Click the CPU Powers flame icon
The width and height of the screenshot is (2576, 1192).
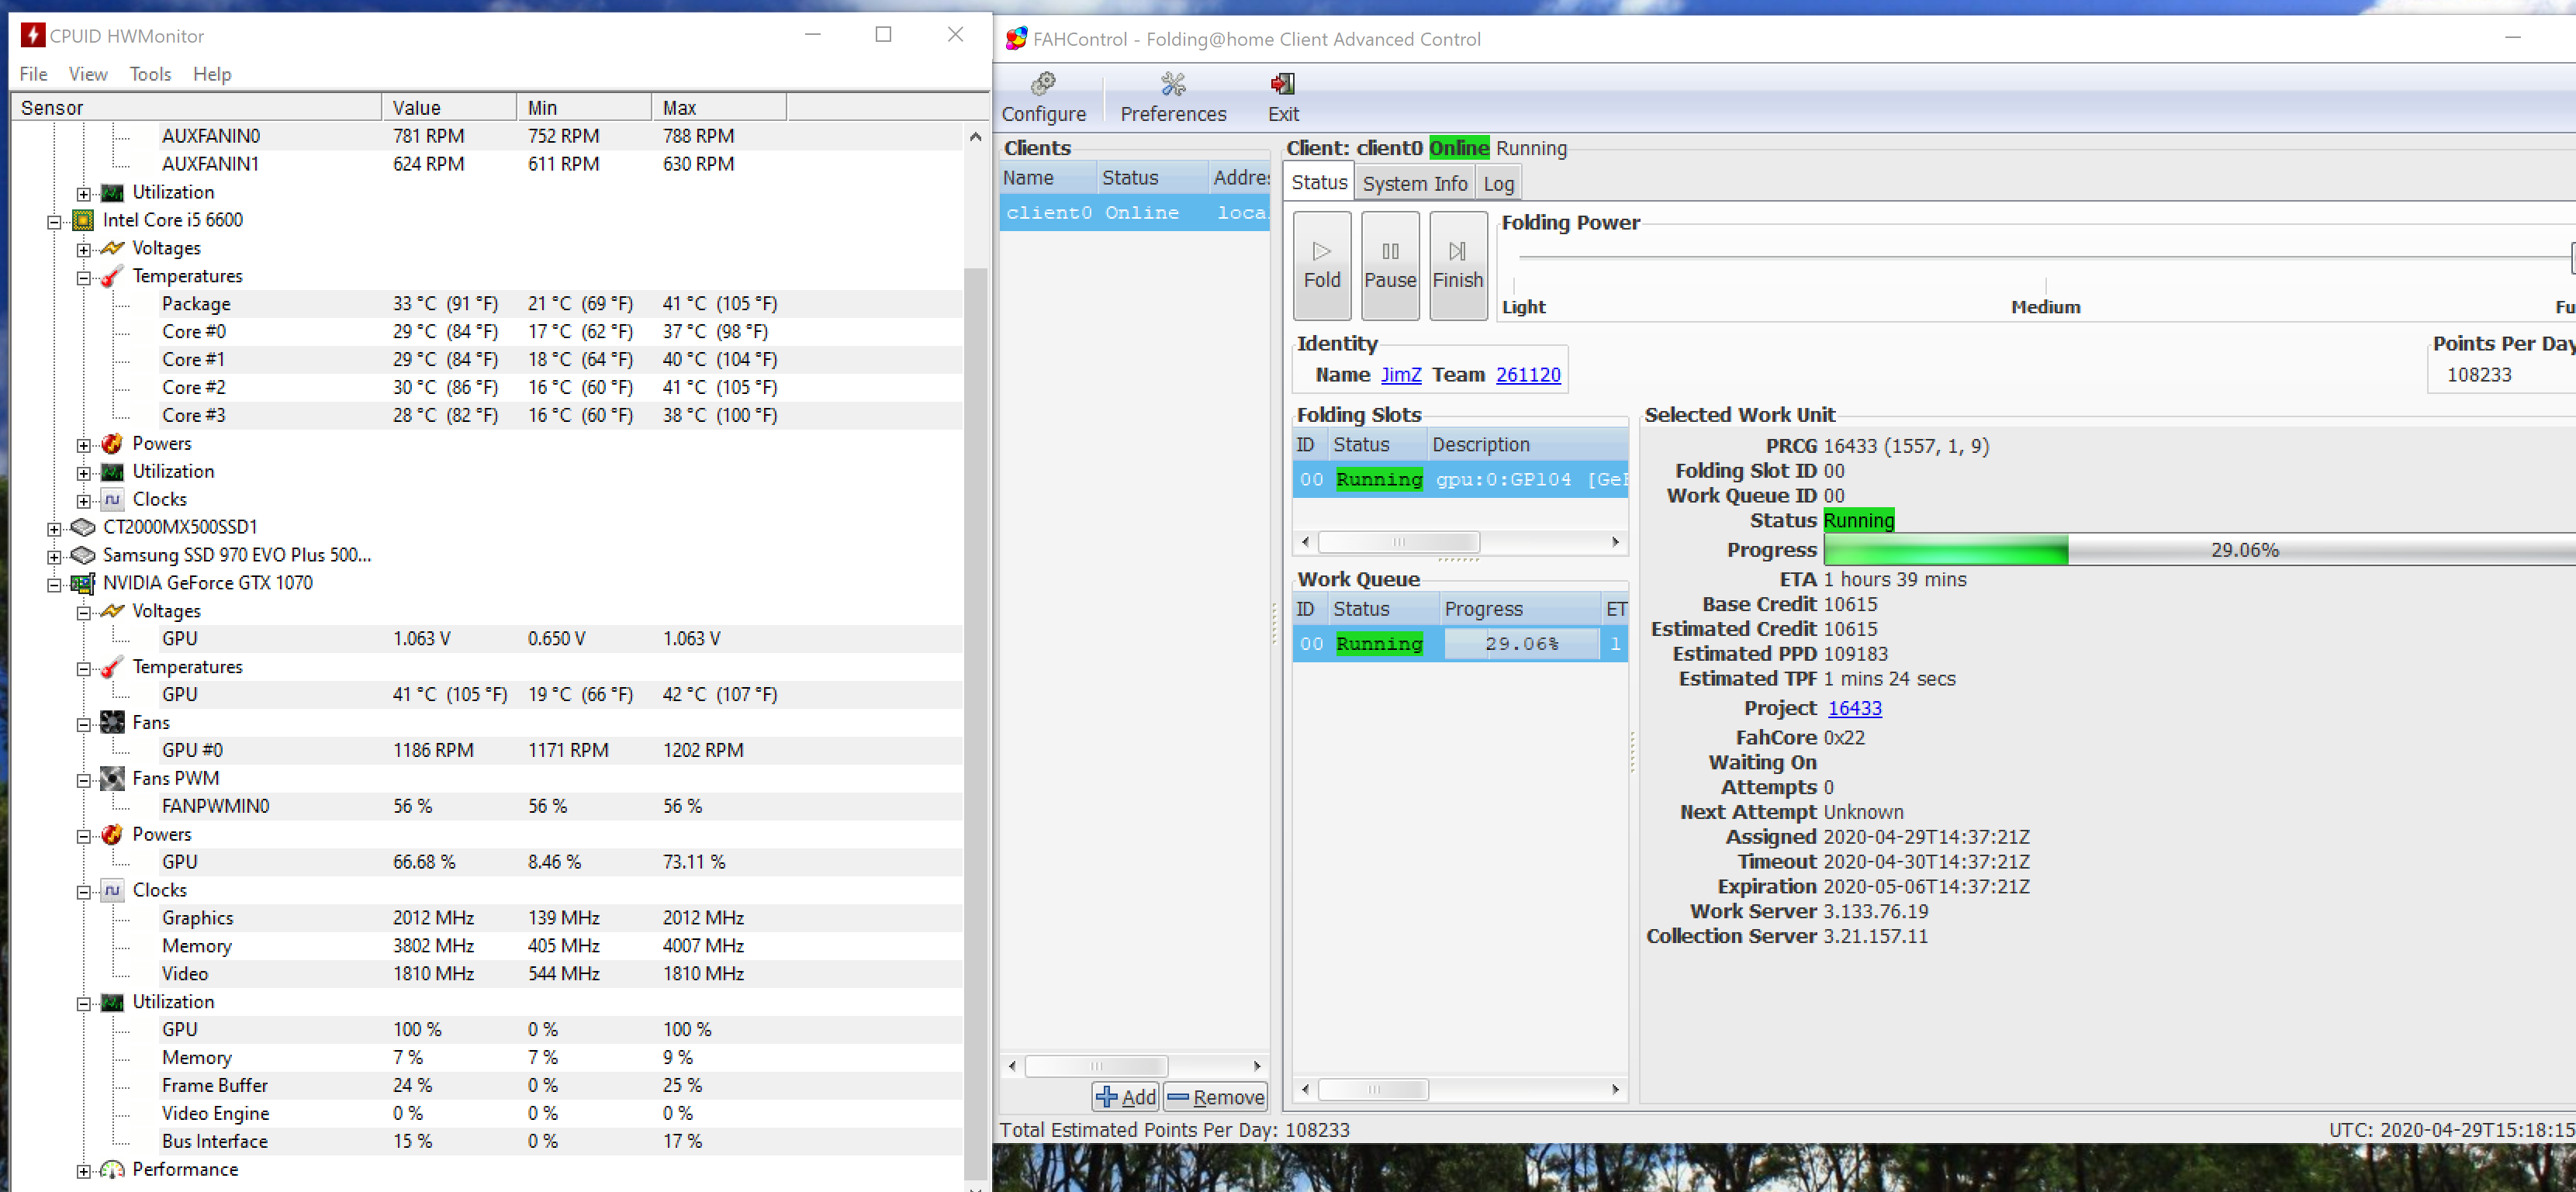point(113,443)
